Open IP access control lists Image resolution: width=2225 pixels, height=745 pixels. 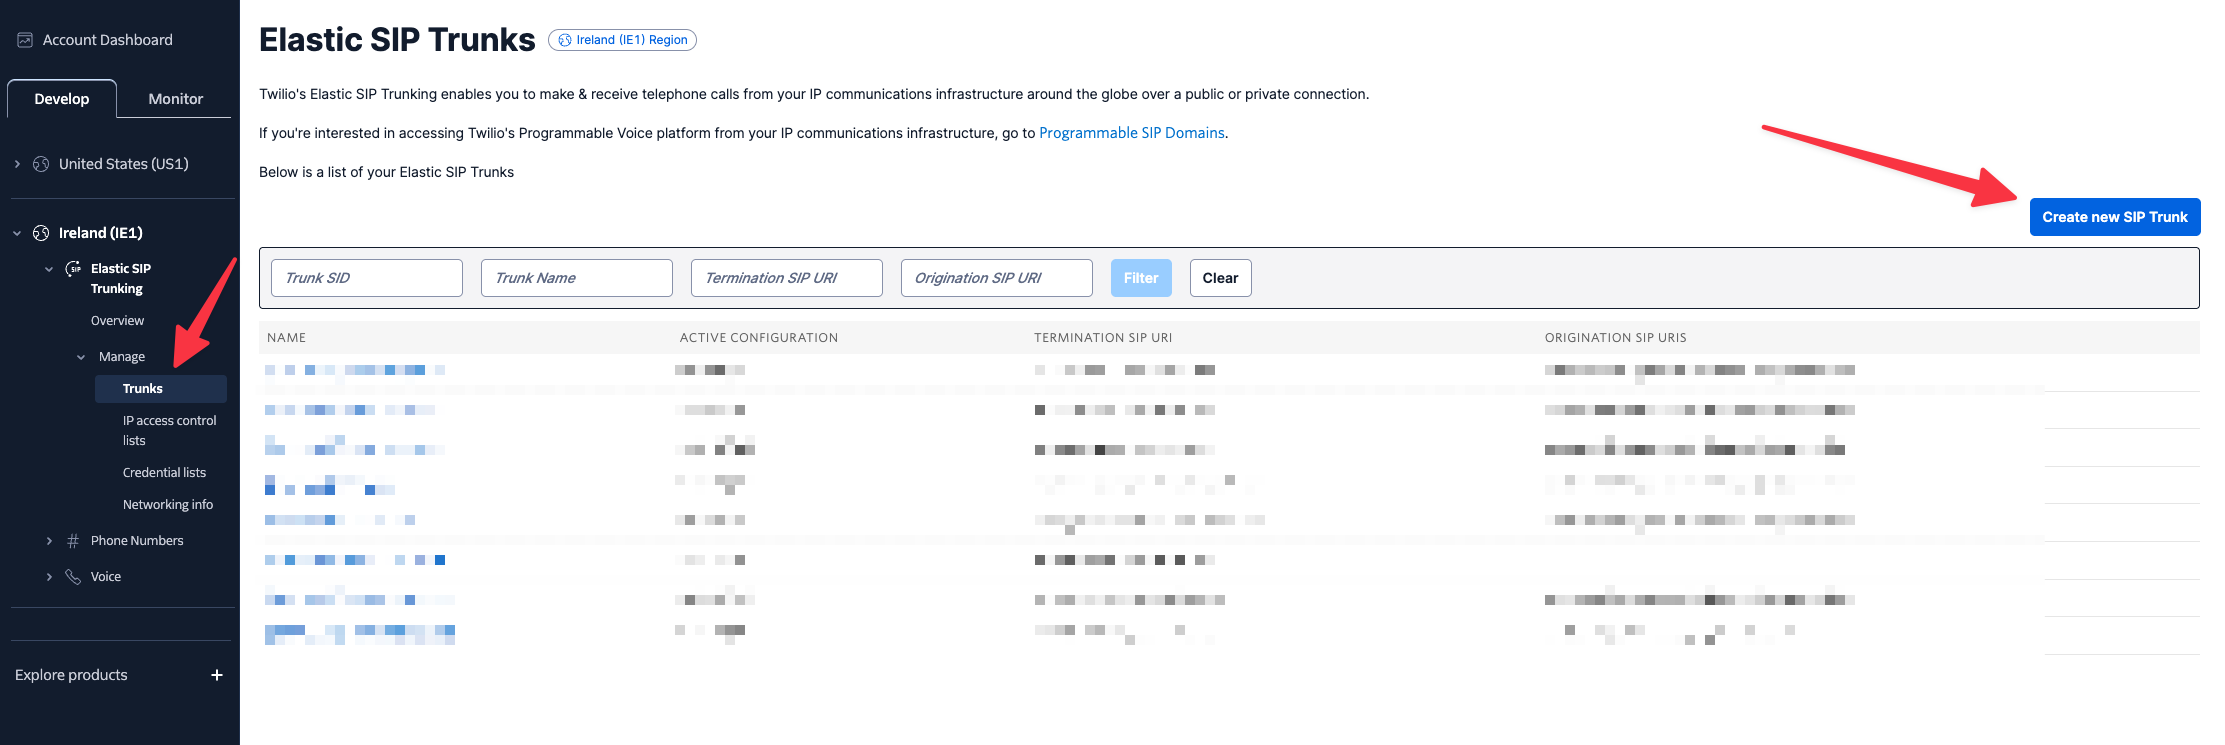click(170, 431)
